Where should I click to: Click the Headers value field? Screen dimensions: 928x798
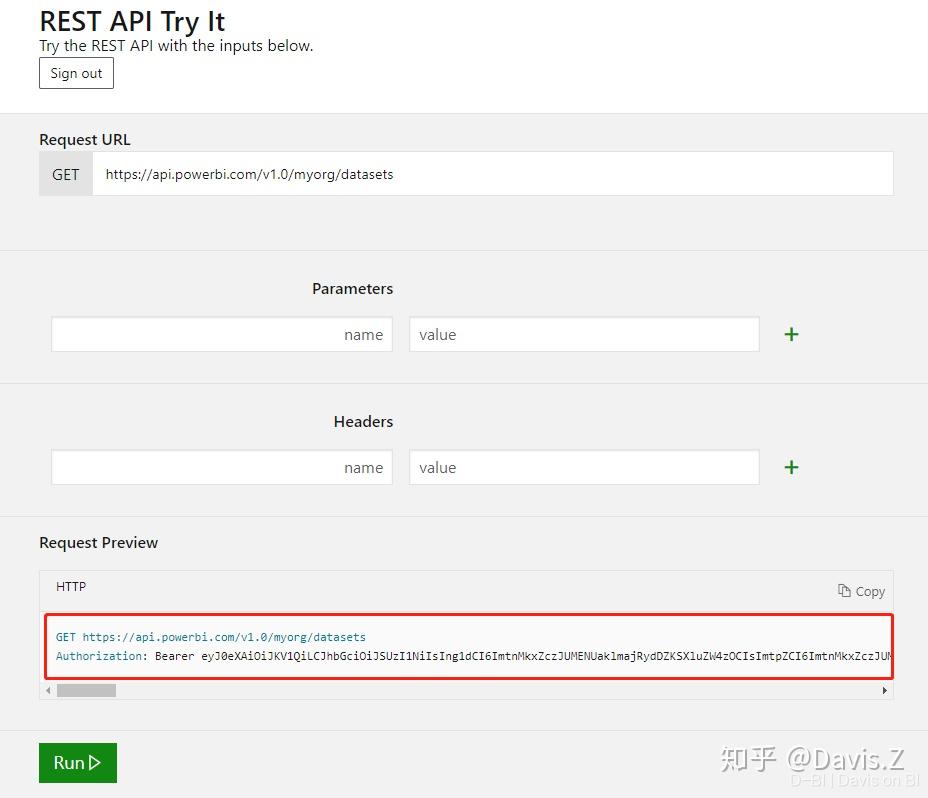coord(584,466)
